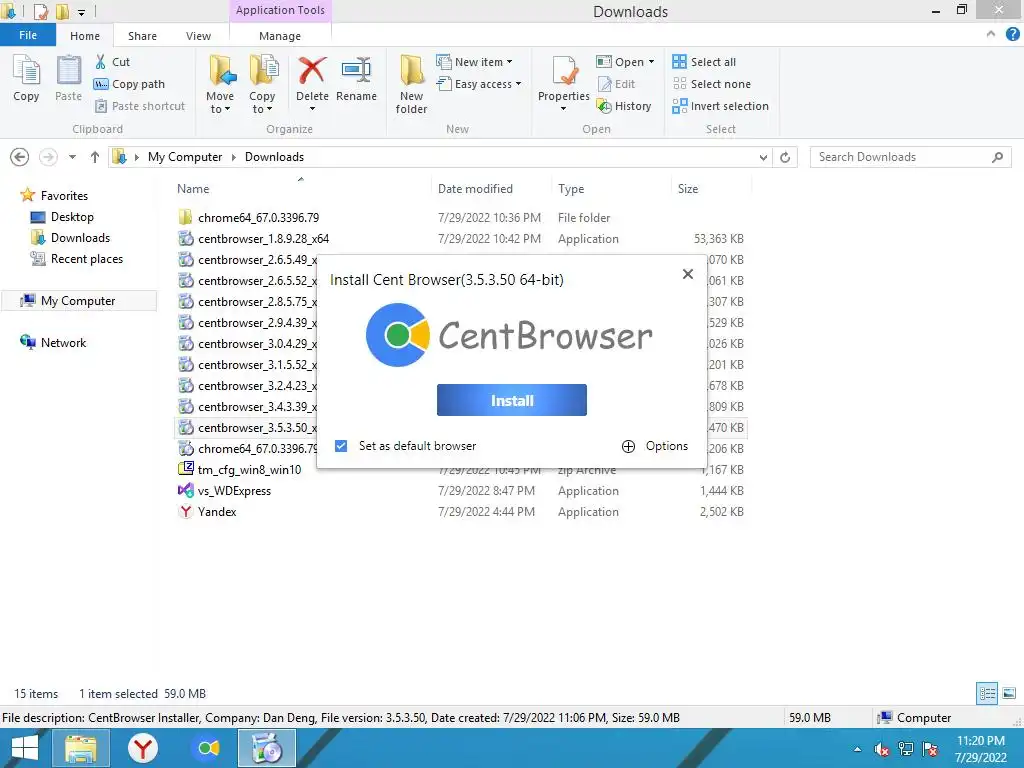
Task: Click the blue Install button
Action: (x=512, y=400)
